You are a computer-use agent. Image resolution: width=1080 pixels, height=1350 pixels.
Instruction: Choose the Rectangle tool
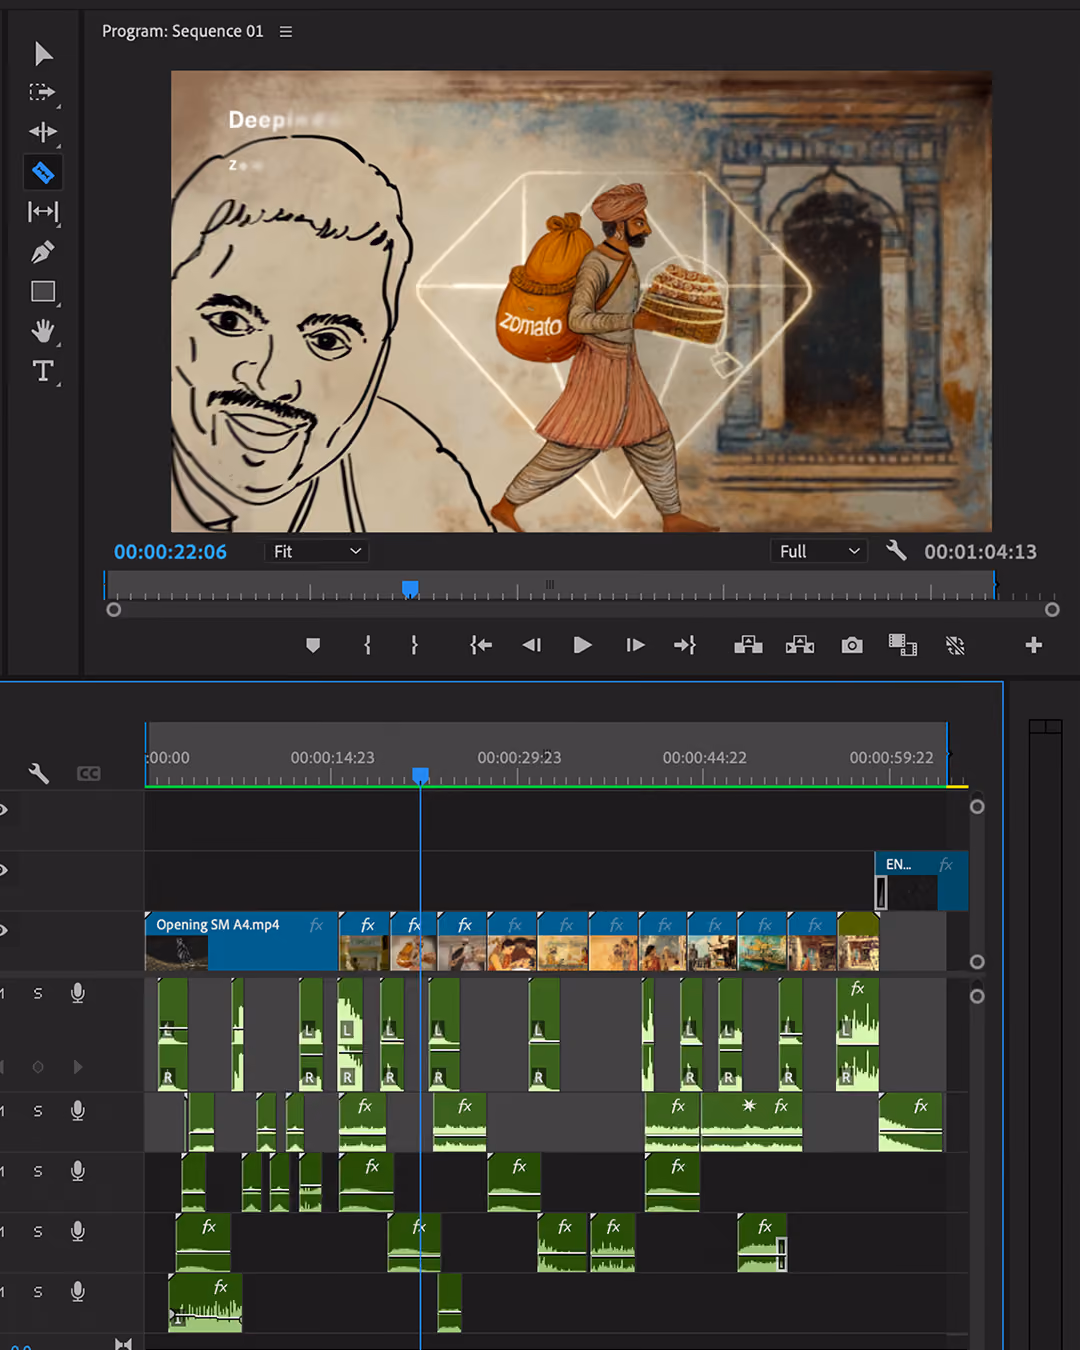(x=43, y=292)
